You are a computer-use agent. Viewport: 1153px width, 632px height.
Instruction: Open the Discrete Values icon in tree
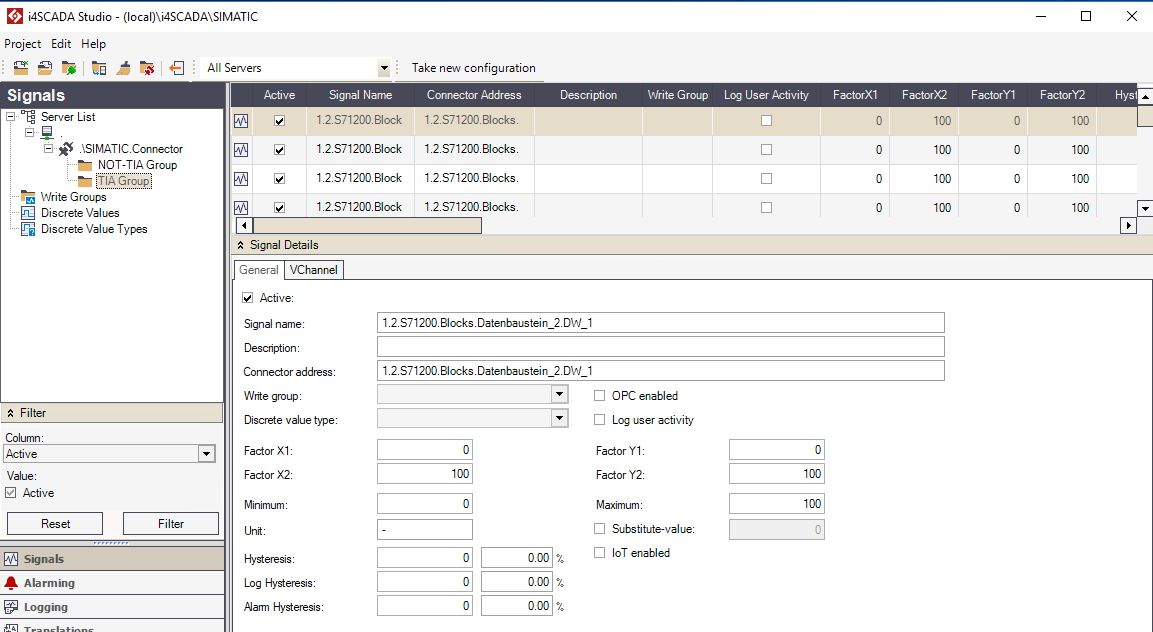pyautogui.click(x=28, y=213)
